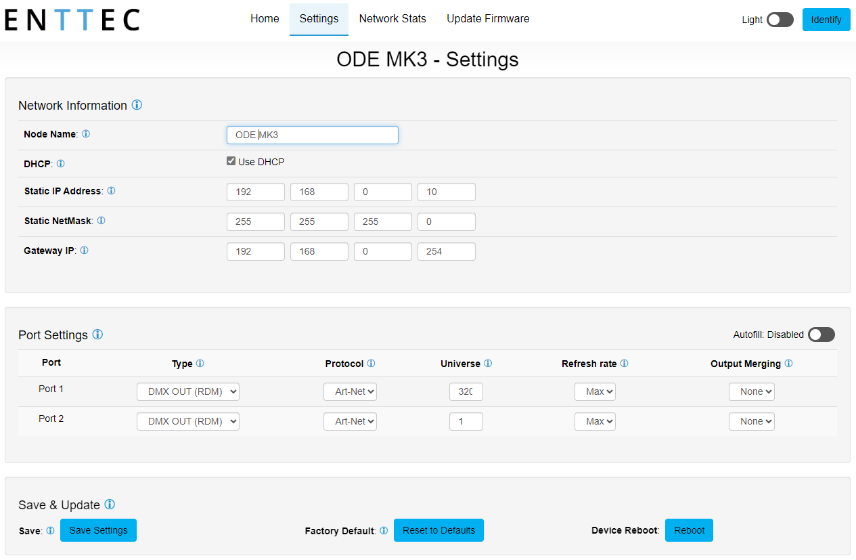Click the Identify button
Viewport: 856px width, 560px height.
(x=826, y=20)
